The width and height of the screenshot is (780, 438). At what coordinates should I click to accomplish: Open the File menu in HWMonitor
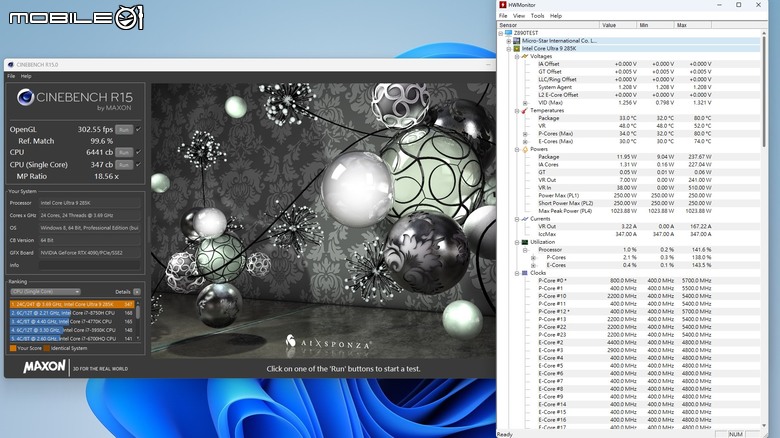click(503, 16)
